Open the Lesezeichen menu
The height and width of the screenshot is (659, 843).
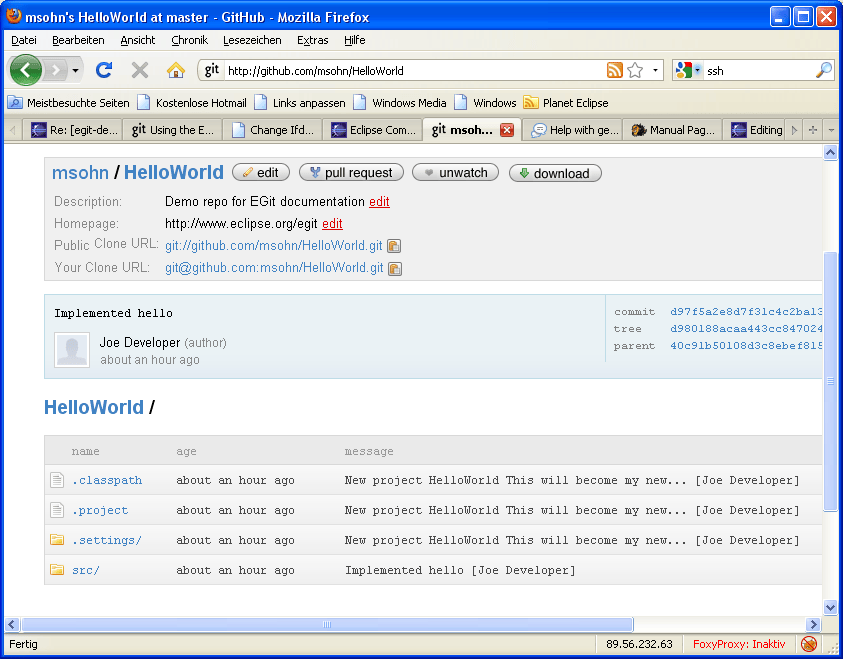(x=252, y=40)
